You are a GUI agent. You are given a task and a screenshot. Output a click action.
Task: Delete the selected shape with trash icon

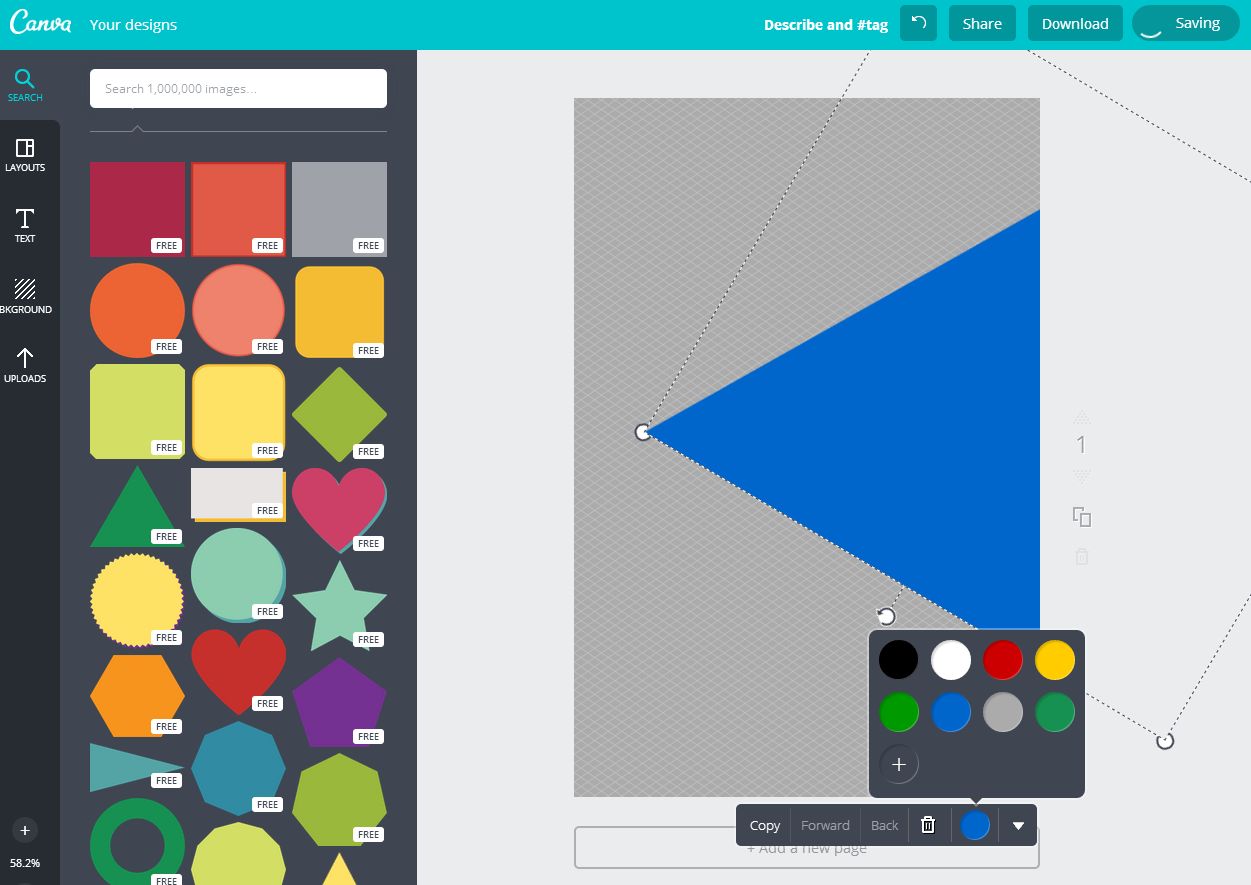(x=928, y=825)
